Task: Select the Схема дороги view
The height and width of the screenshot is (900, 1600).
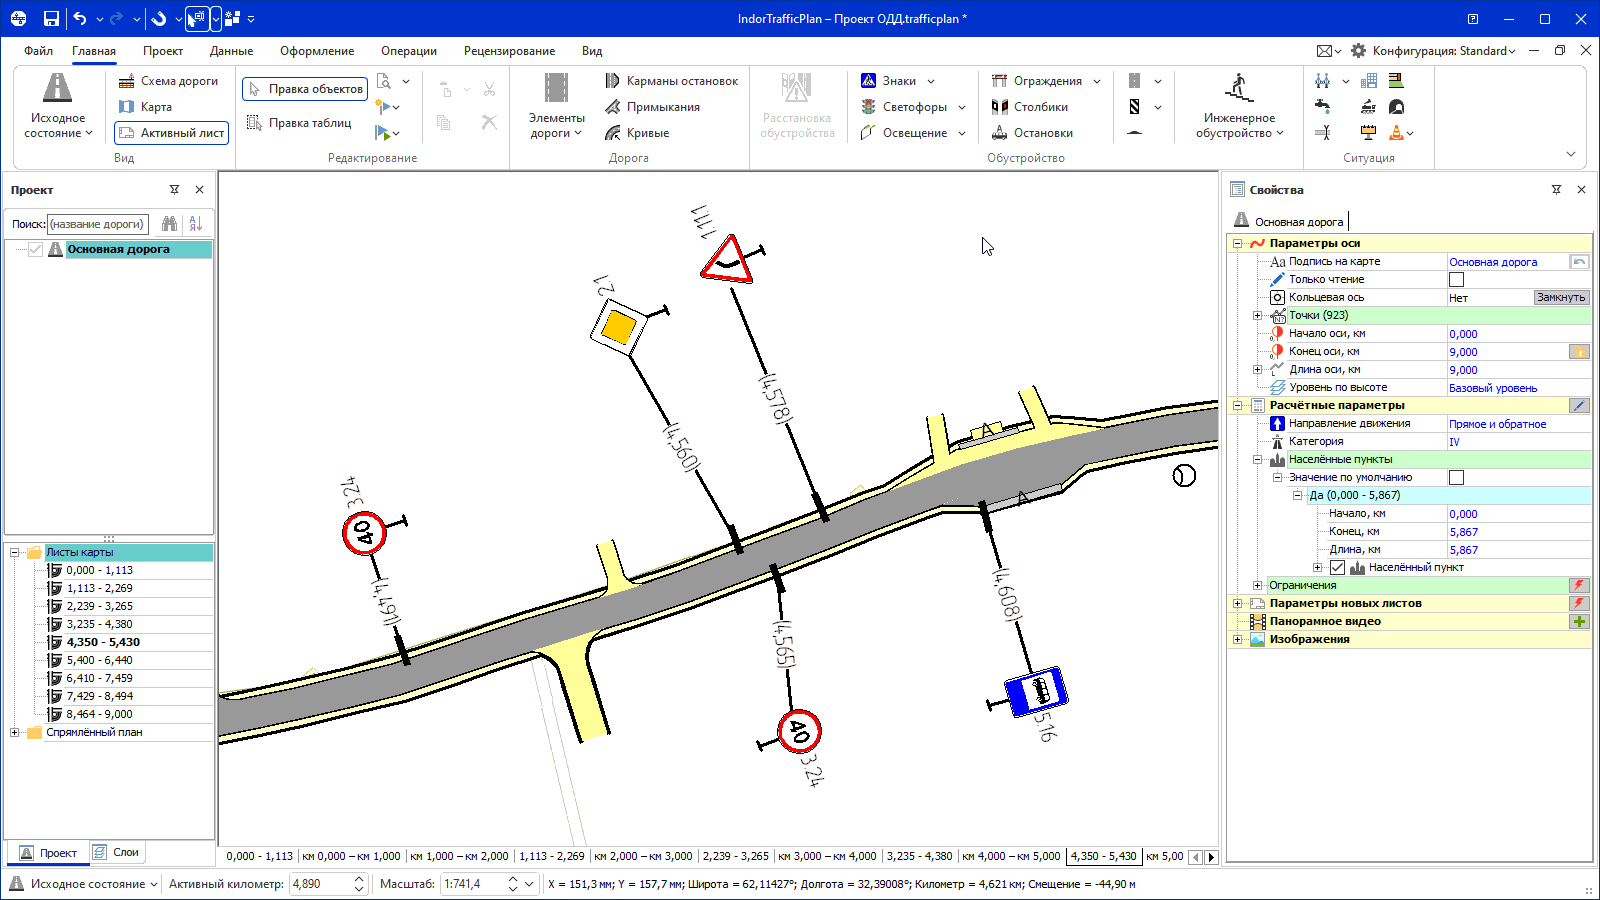Action: [168, 81]
